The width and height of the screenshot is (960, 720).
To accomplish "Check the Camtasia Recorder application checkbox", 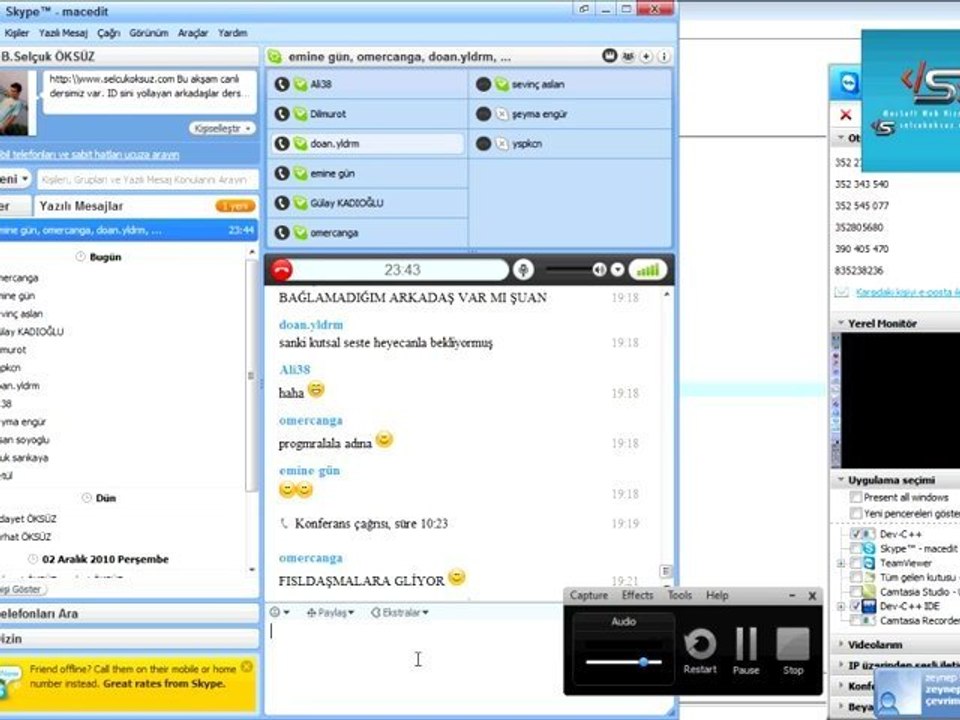I will point(856,620).
